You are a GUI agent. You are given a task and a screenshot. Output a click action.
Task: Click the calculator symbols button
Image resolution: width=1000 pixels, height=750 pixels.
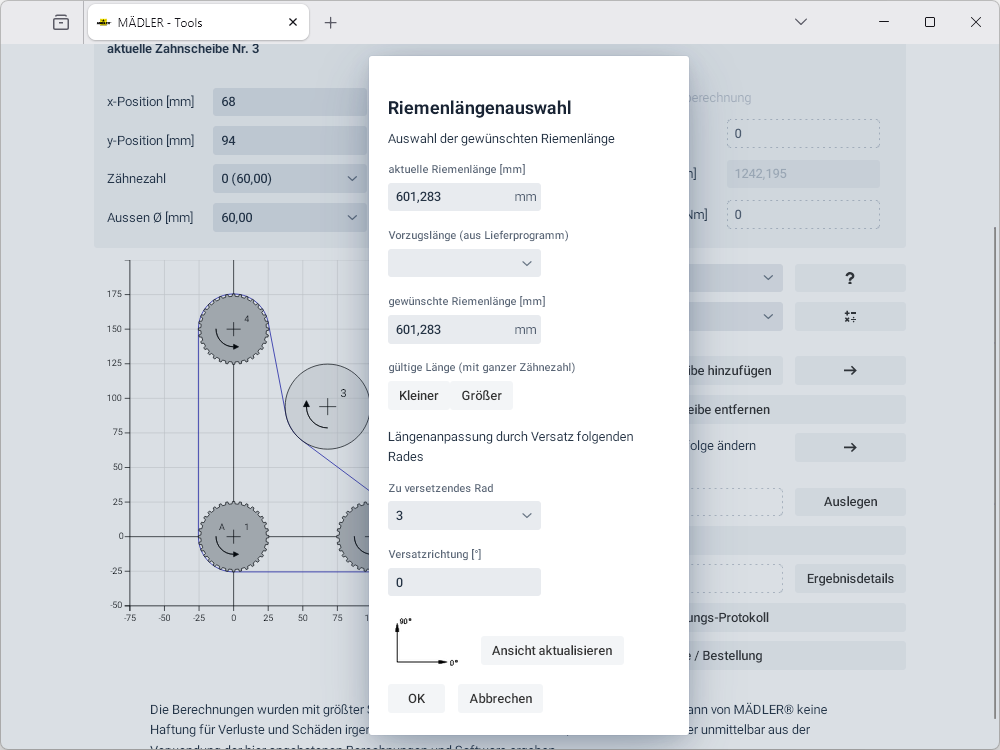click(x=849, y=316)
